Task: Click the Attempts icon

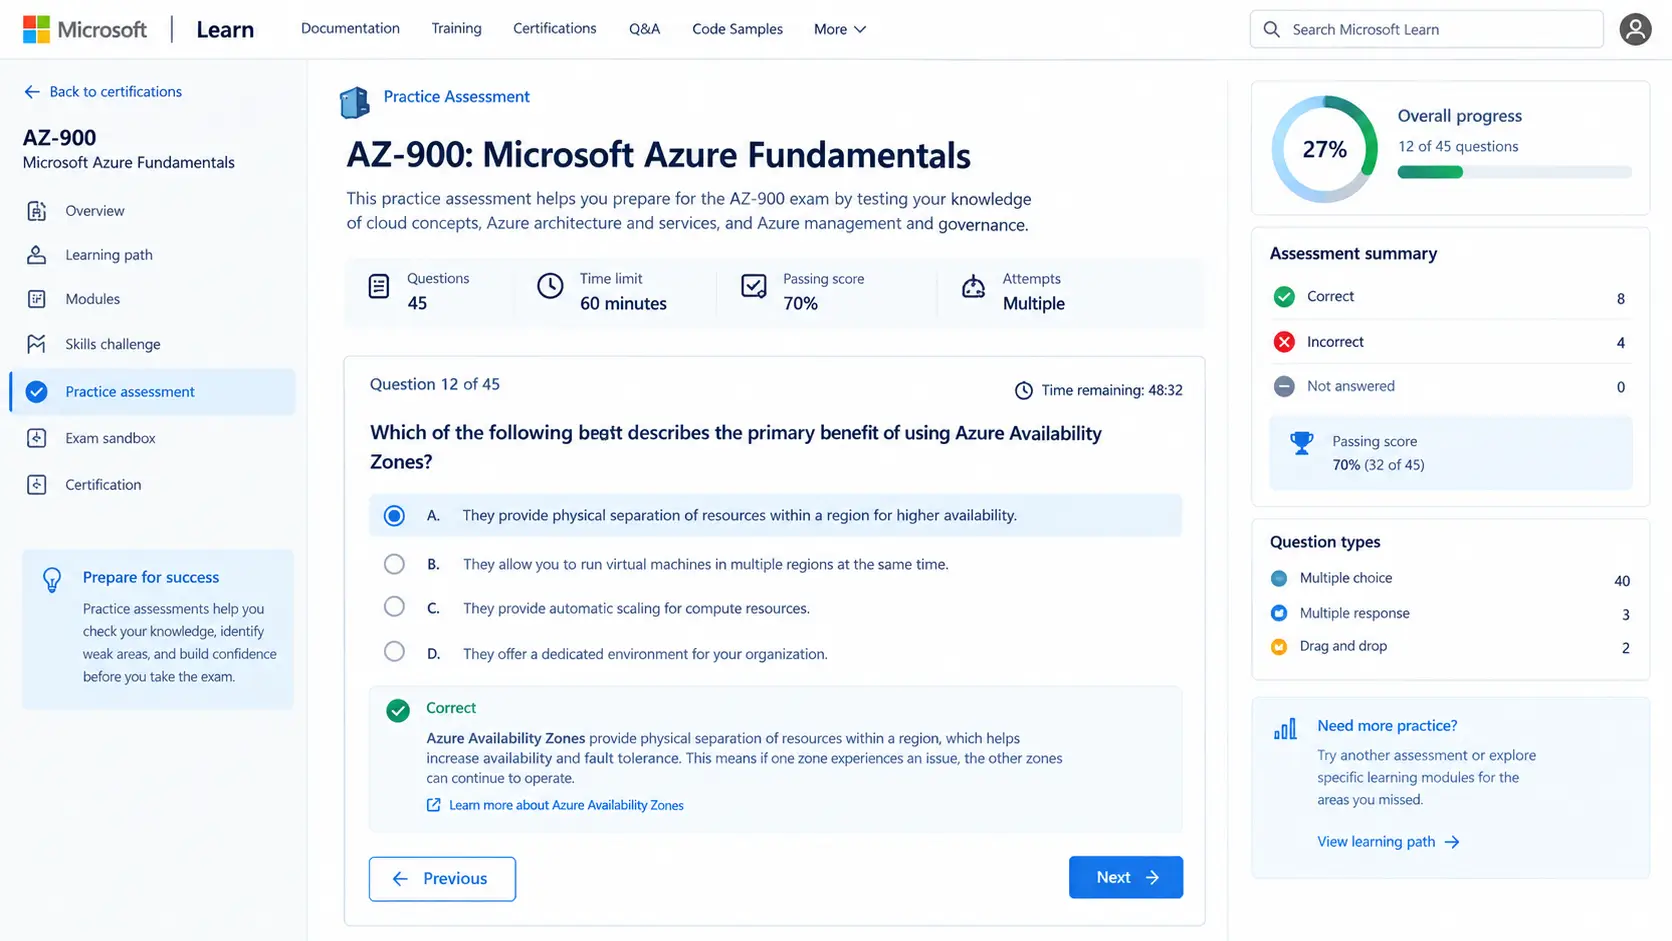Action: click(x=973, y=287)
